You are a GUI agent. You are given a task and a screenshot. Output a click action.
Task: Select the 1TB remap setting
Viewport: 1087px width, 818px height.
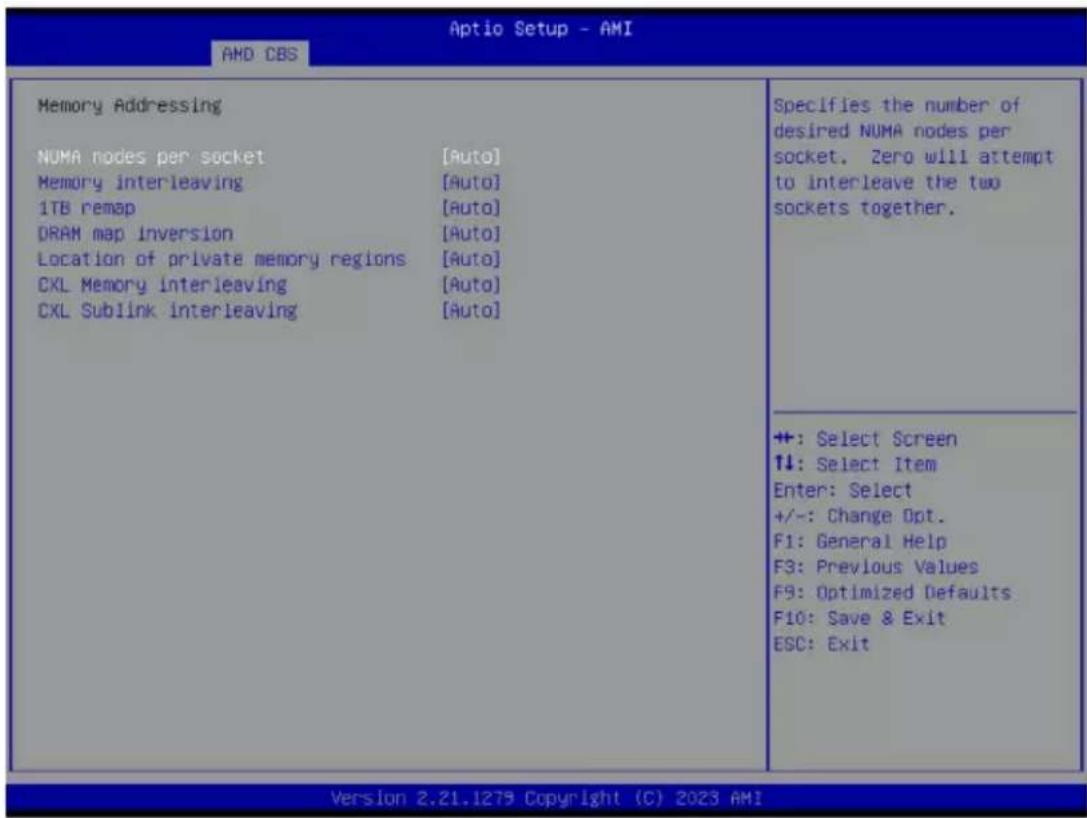tap(87, 208)
